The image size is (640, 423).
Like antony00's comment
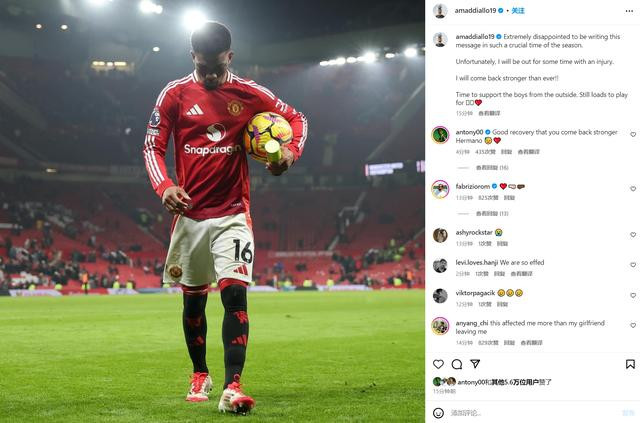coord(633,134)
